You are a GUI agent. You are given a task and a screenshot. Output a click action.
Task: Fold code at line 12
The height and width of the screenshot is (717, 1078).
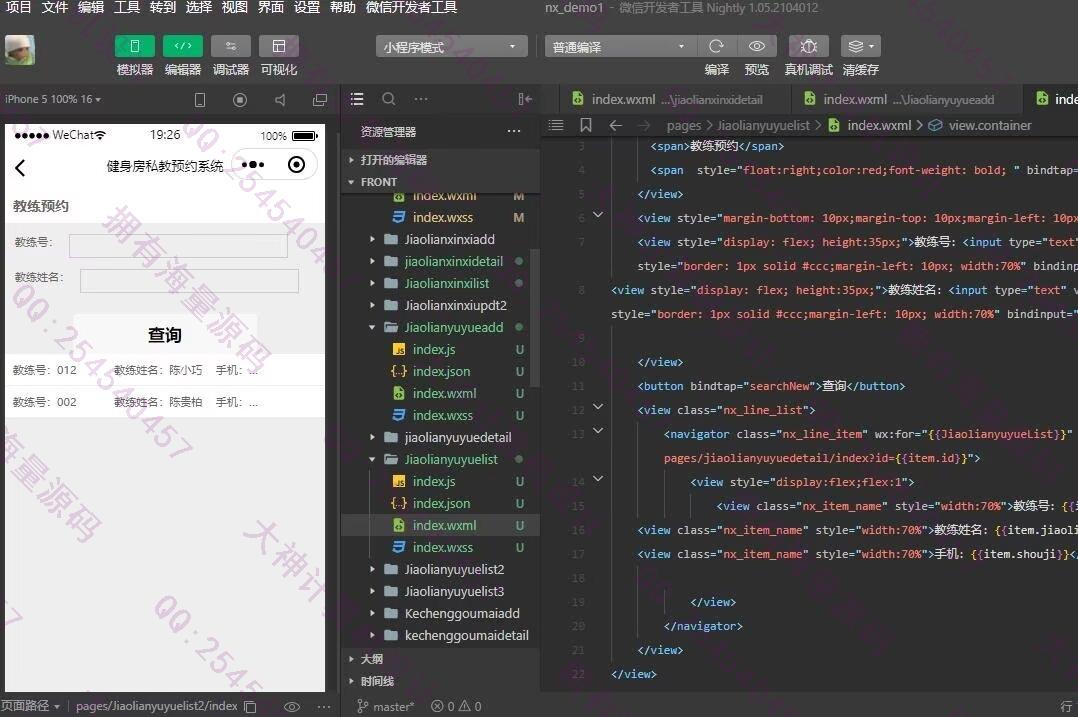(x=598, y=407)
